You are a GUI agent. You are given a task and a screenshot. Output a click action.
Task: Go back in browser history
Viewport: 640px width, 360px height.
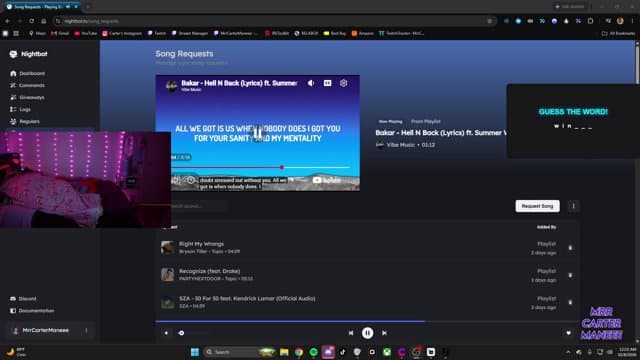pos(7,21)
